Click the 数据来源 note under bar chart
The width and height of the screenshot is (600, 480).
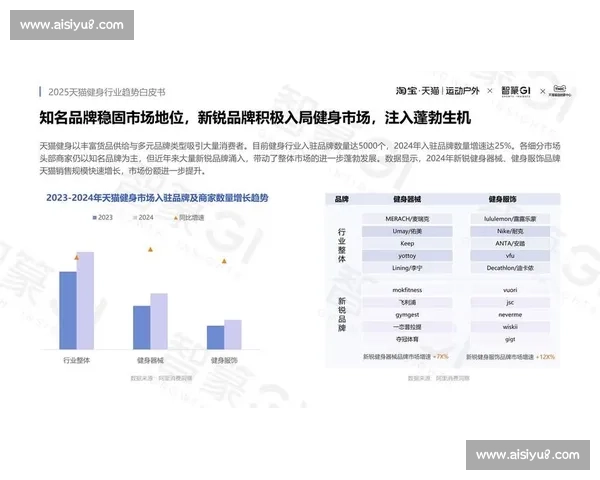pyautogui.click(x=161, y=378)
